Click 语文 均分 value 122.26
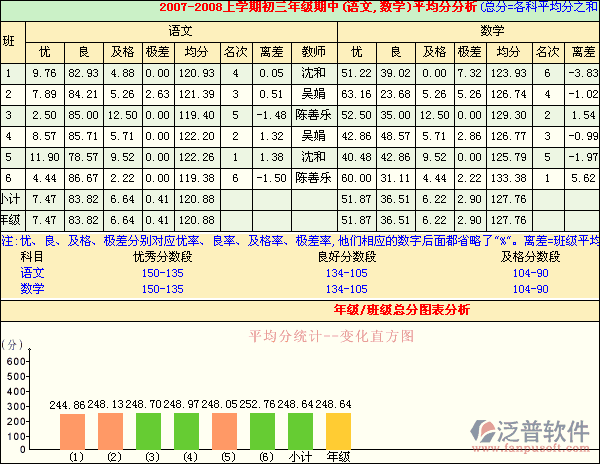The width and height of the screenshot is (600, 464). click(x=197, y=157)
